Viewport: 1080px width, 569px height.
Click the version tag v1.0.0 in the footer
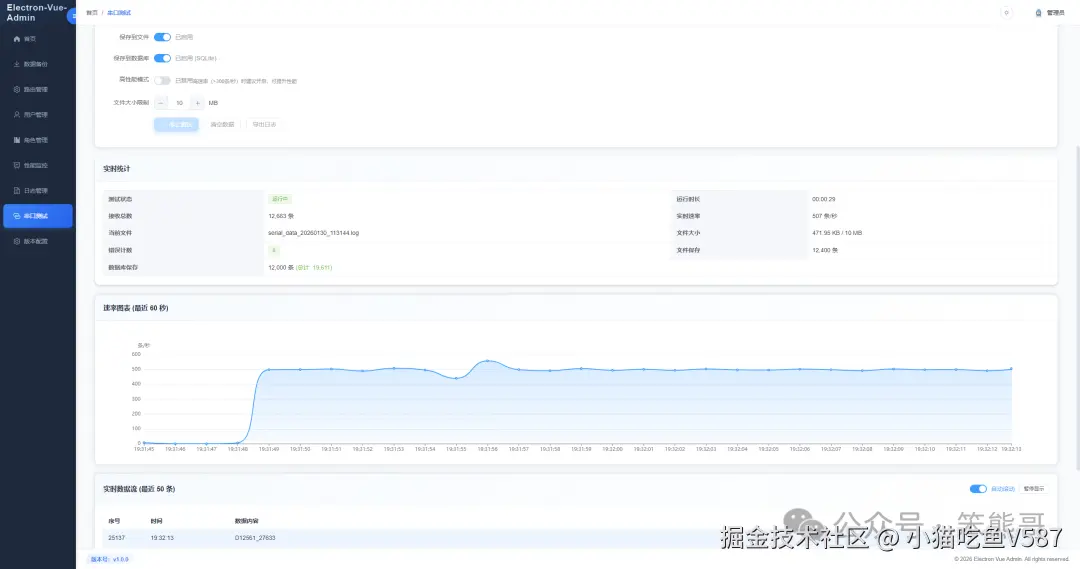109,559
